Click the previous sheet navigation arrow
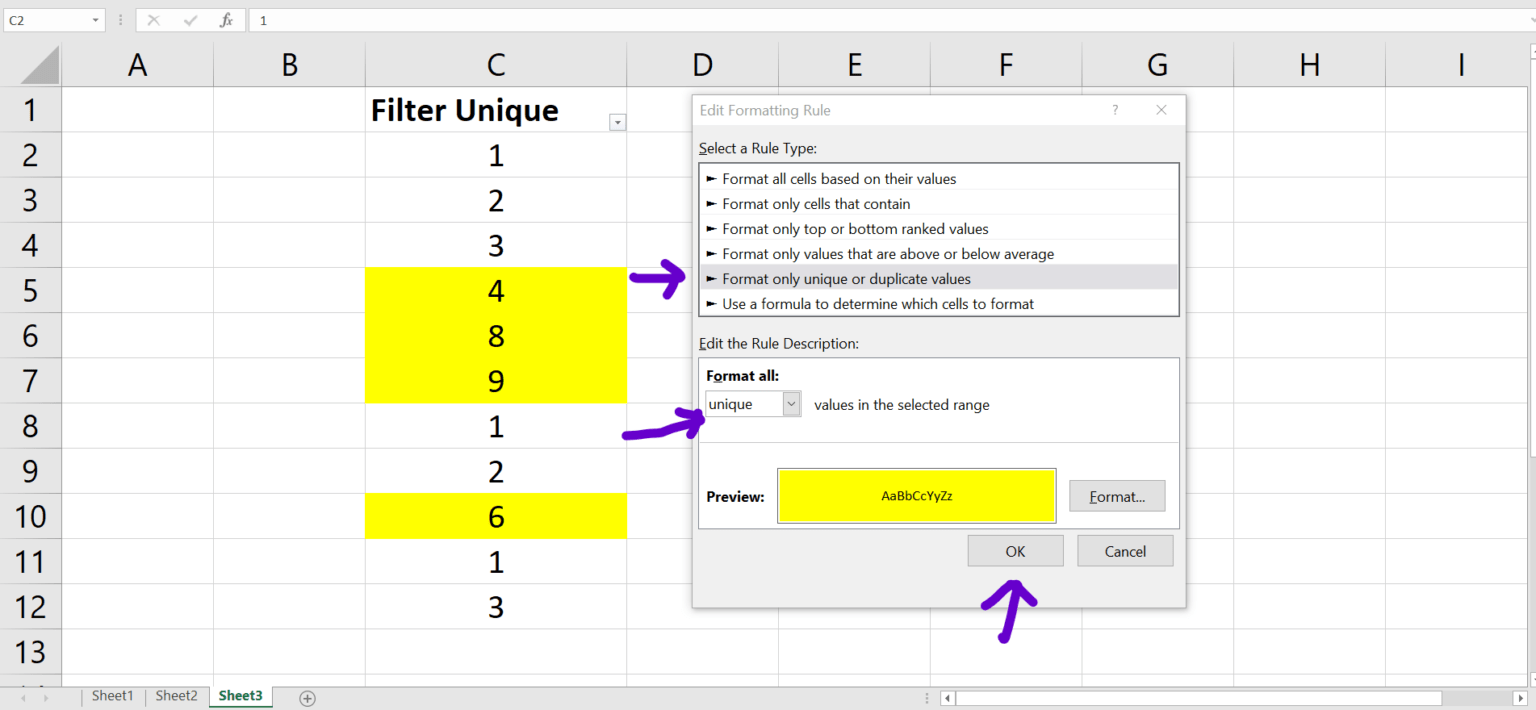This screenshot has height=710, width=1536. (x=22, y=697)
